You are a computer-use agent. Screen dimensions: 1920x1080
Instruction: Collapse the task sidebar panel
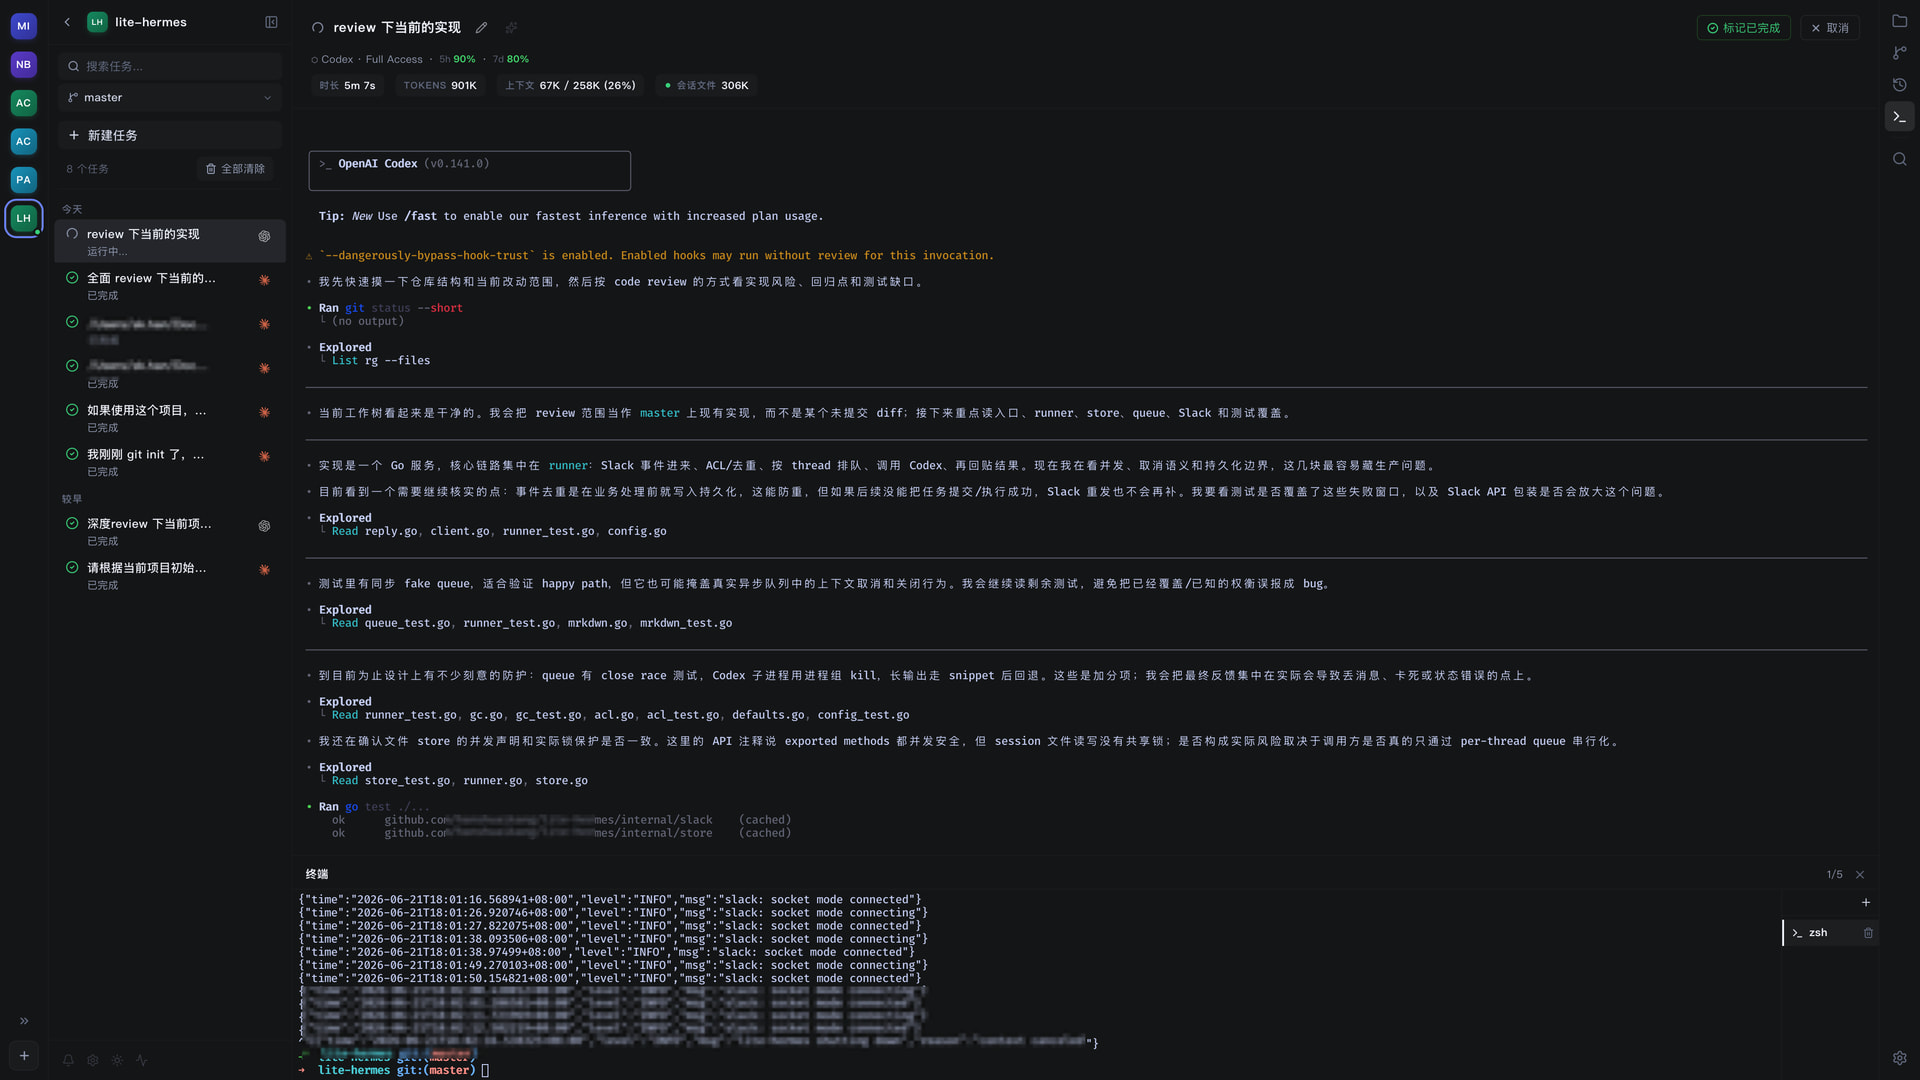(x=271, y=22)
